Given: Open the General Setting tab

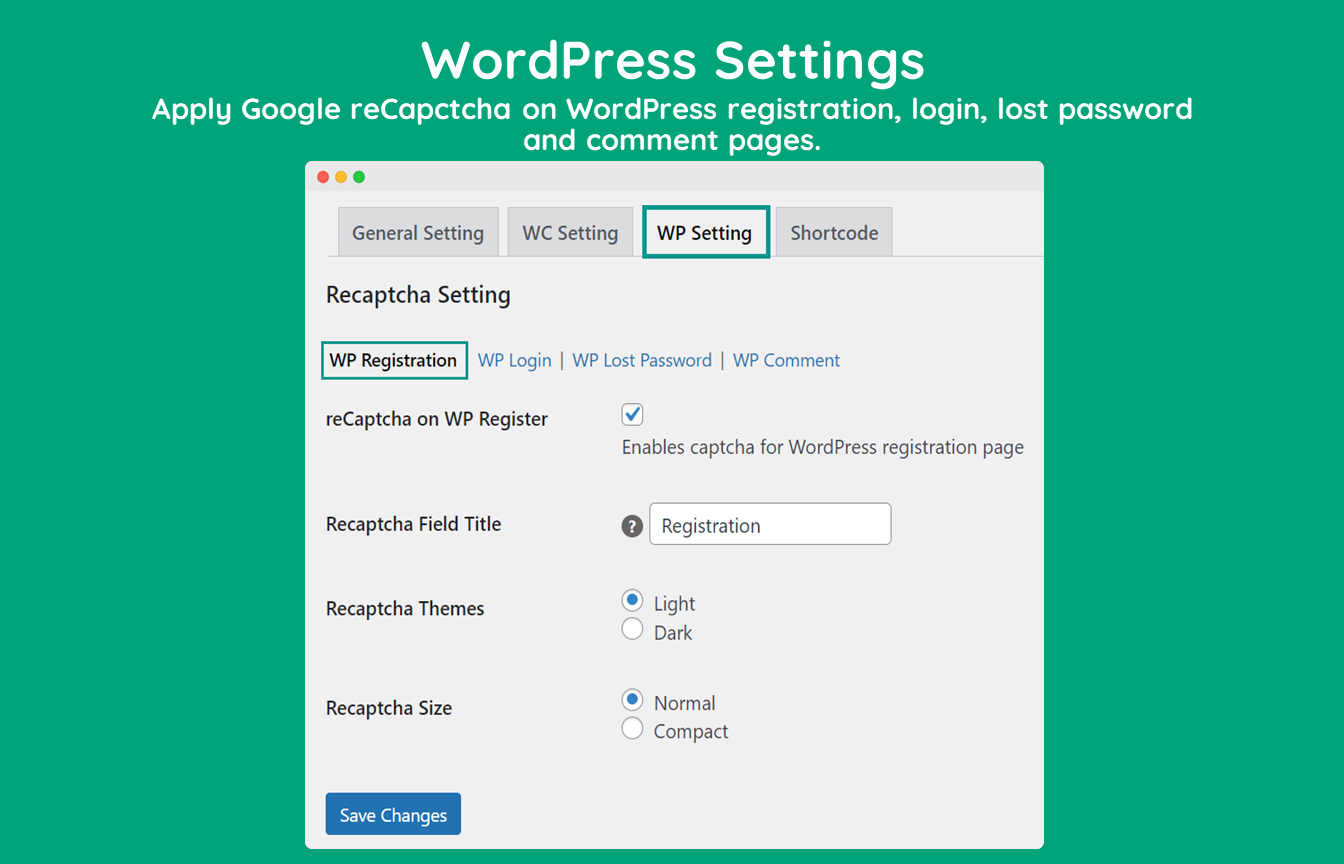Looking at the screenshot, I should [x=418, y=233].
